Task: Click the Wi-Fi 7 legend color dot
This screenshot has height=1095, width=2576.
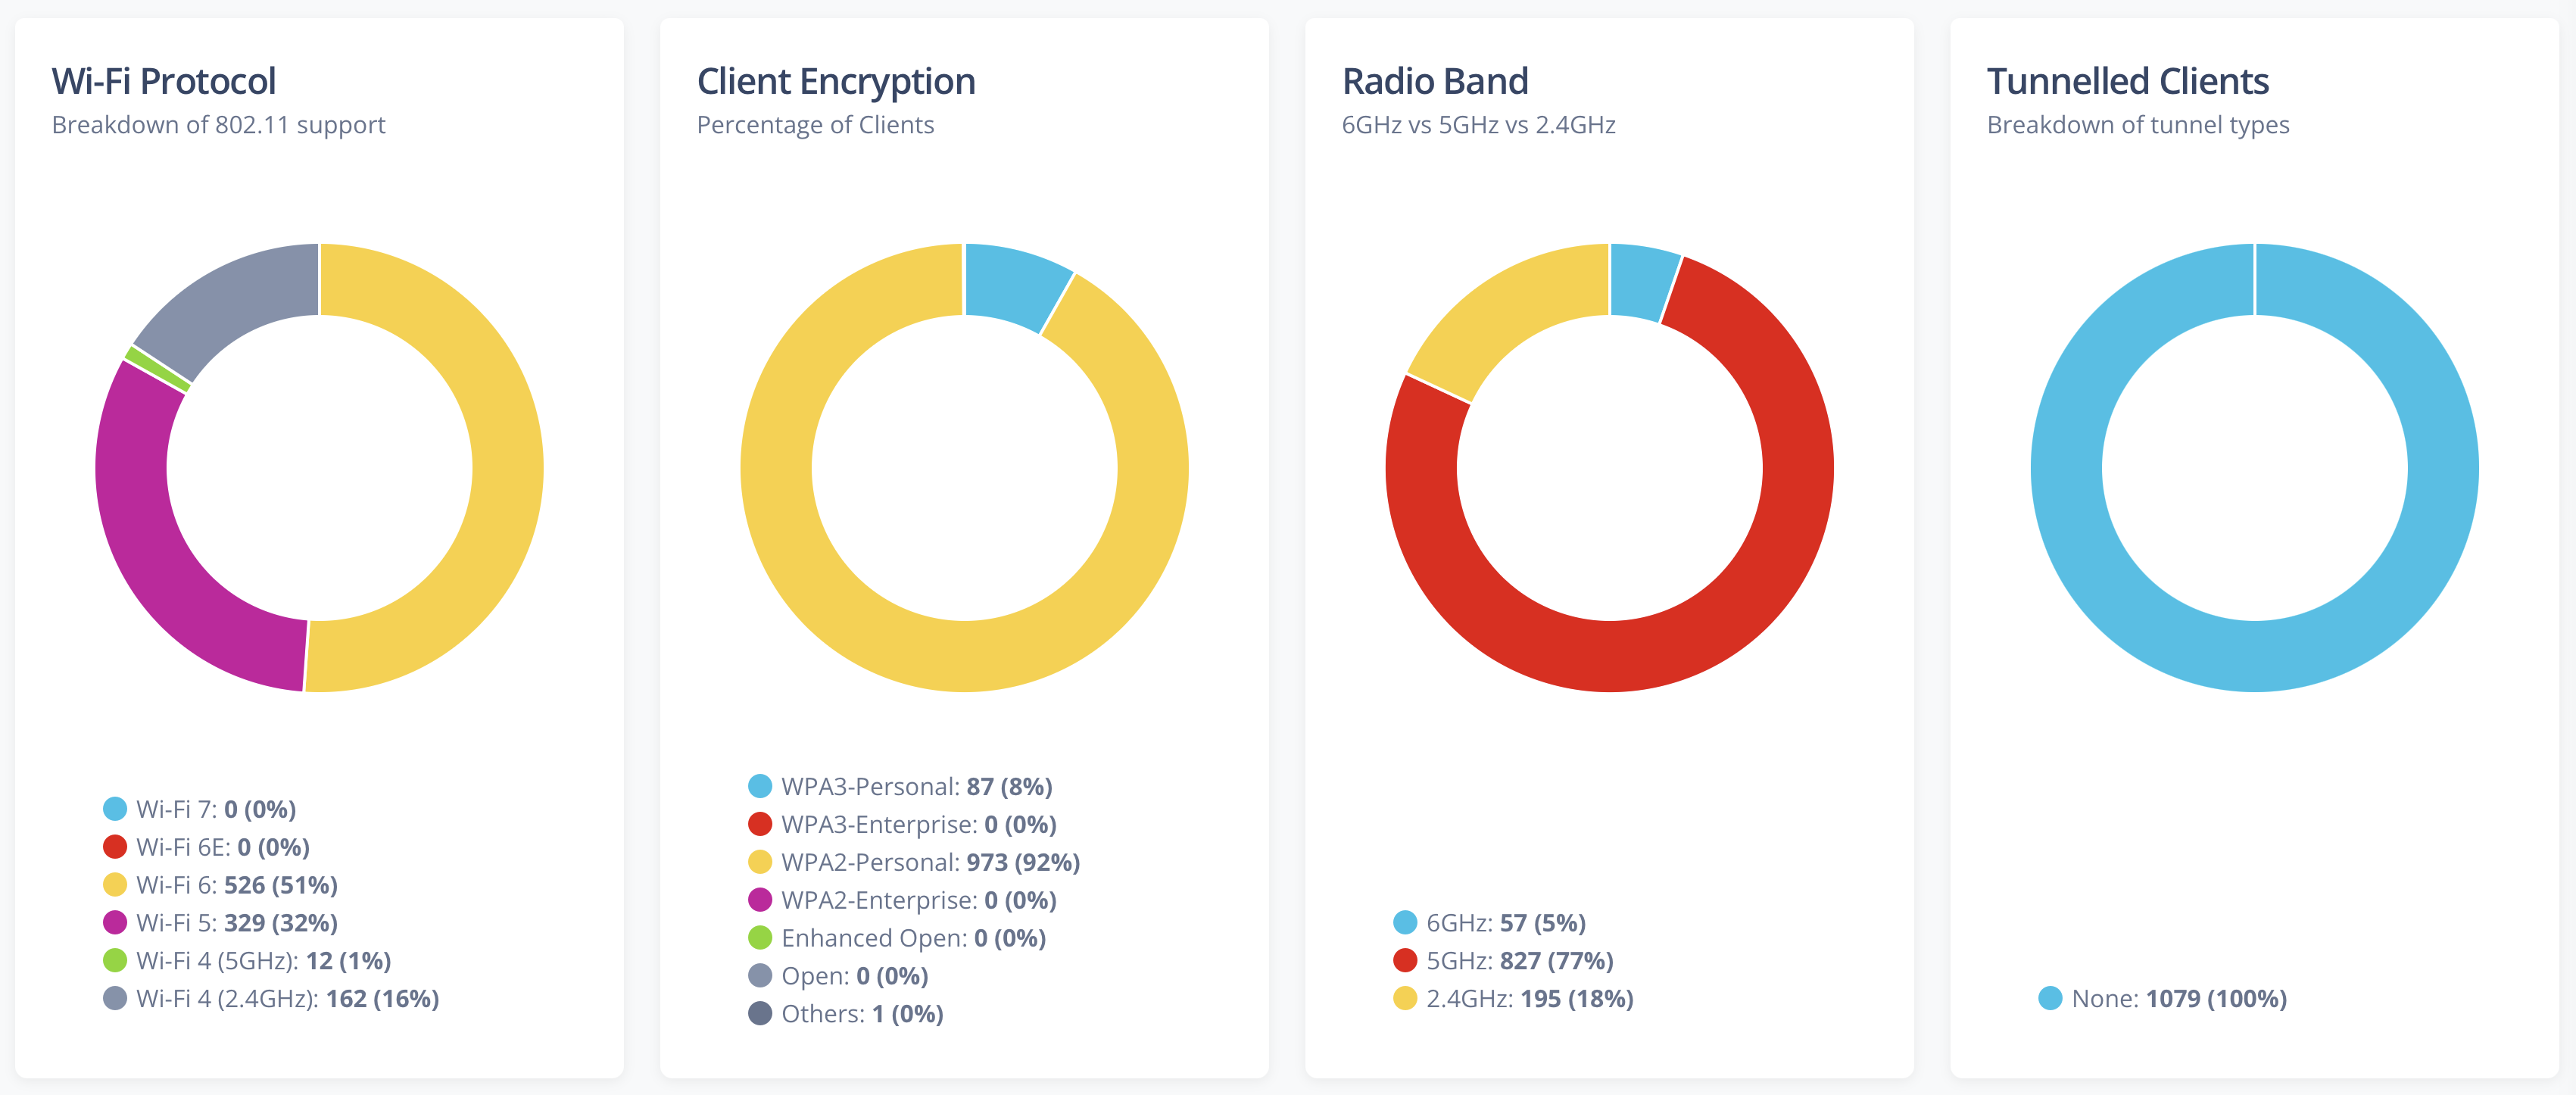Action: (115, 809)
